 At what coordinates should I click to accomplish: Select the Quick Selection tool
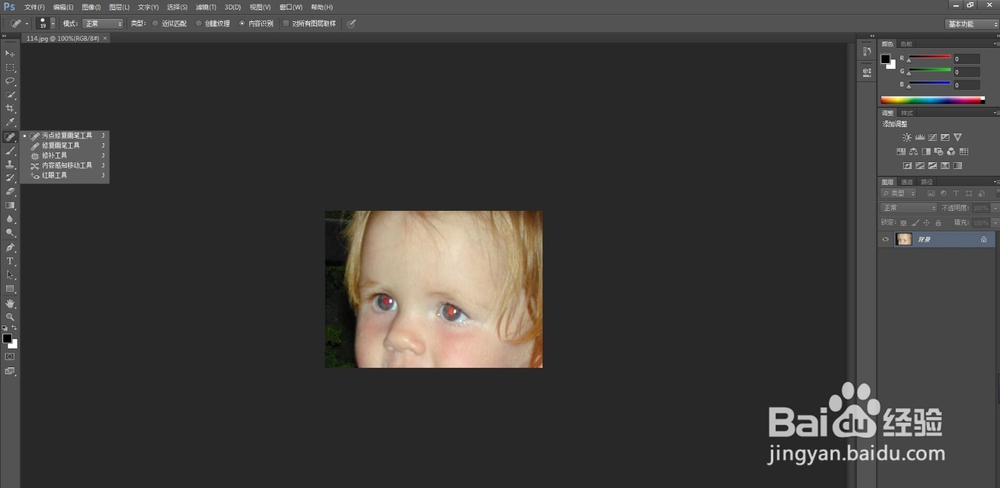click(10, 95)
